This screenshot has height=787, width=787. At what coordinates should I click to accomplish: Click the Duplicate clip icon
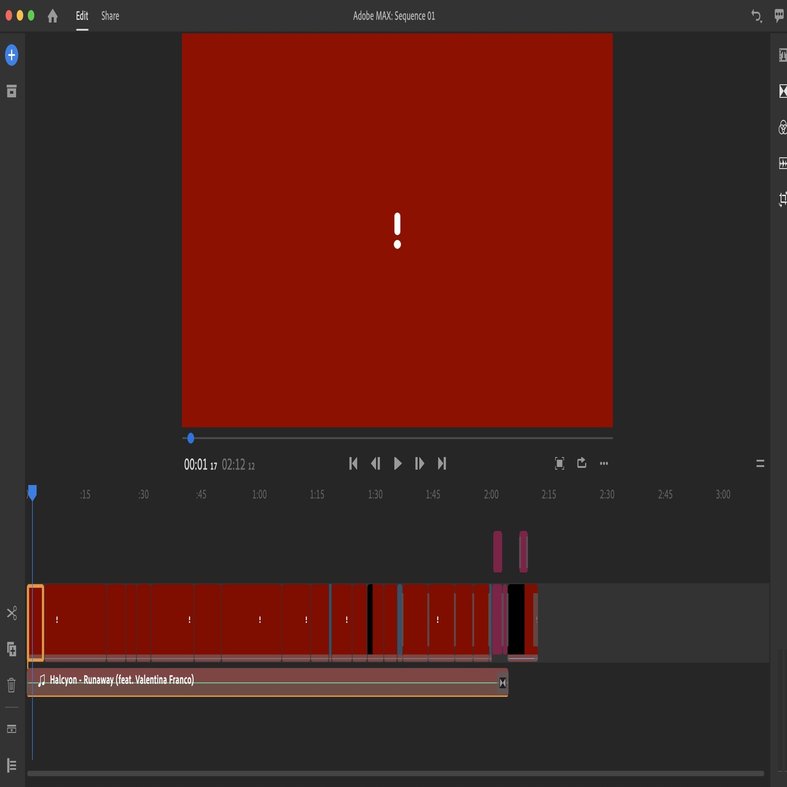tap(12, 649)
